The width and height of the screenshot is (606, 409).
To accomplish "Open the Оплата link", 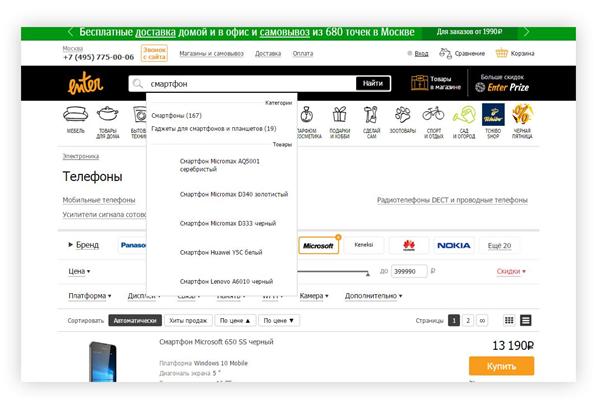I will pyautogui.click(x=303, y=53).
